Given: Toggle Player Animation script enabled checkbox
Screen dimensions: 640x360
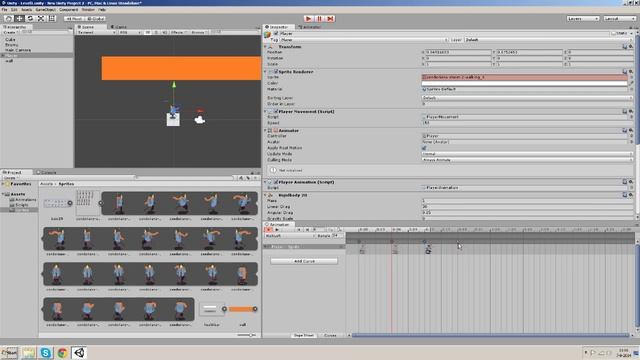Looking at the screenshot, I should pyautogui.click(x=276, y=182).
